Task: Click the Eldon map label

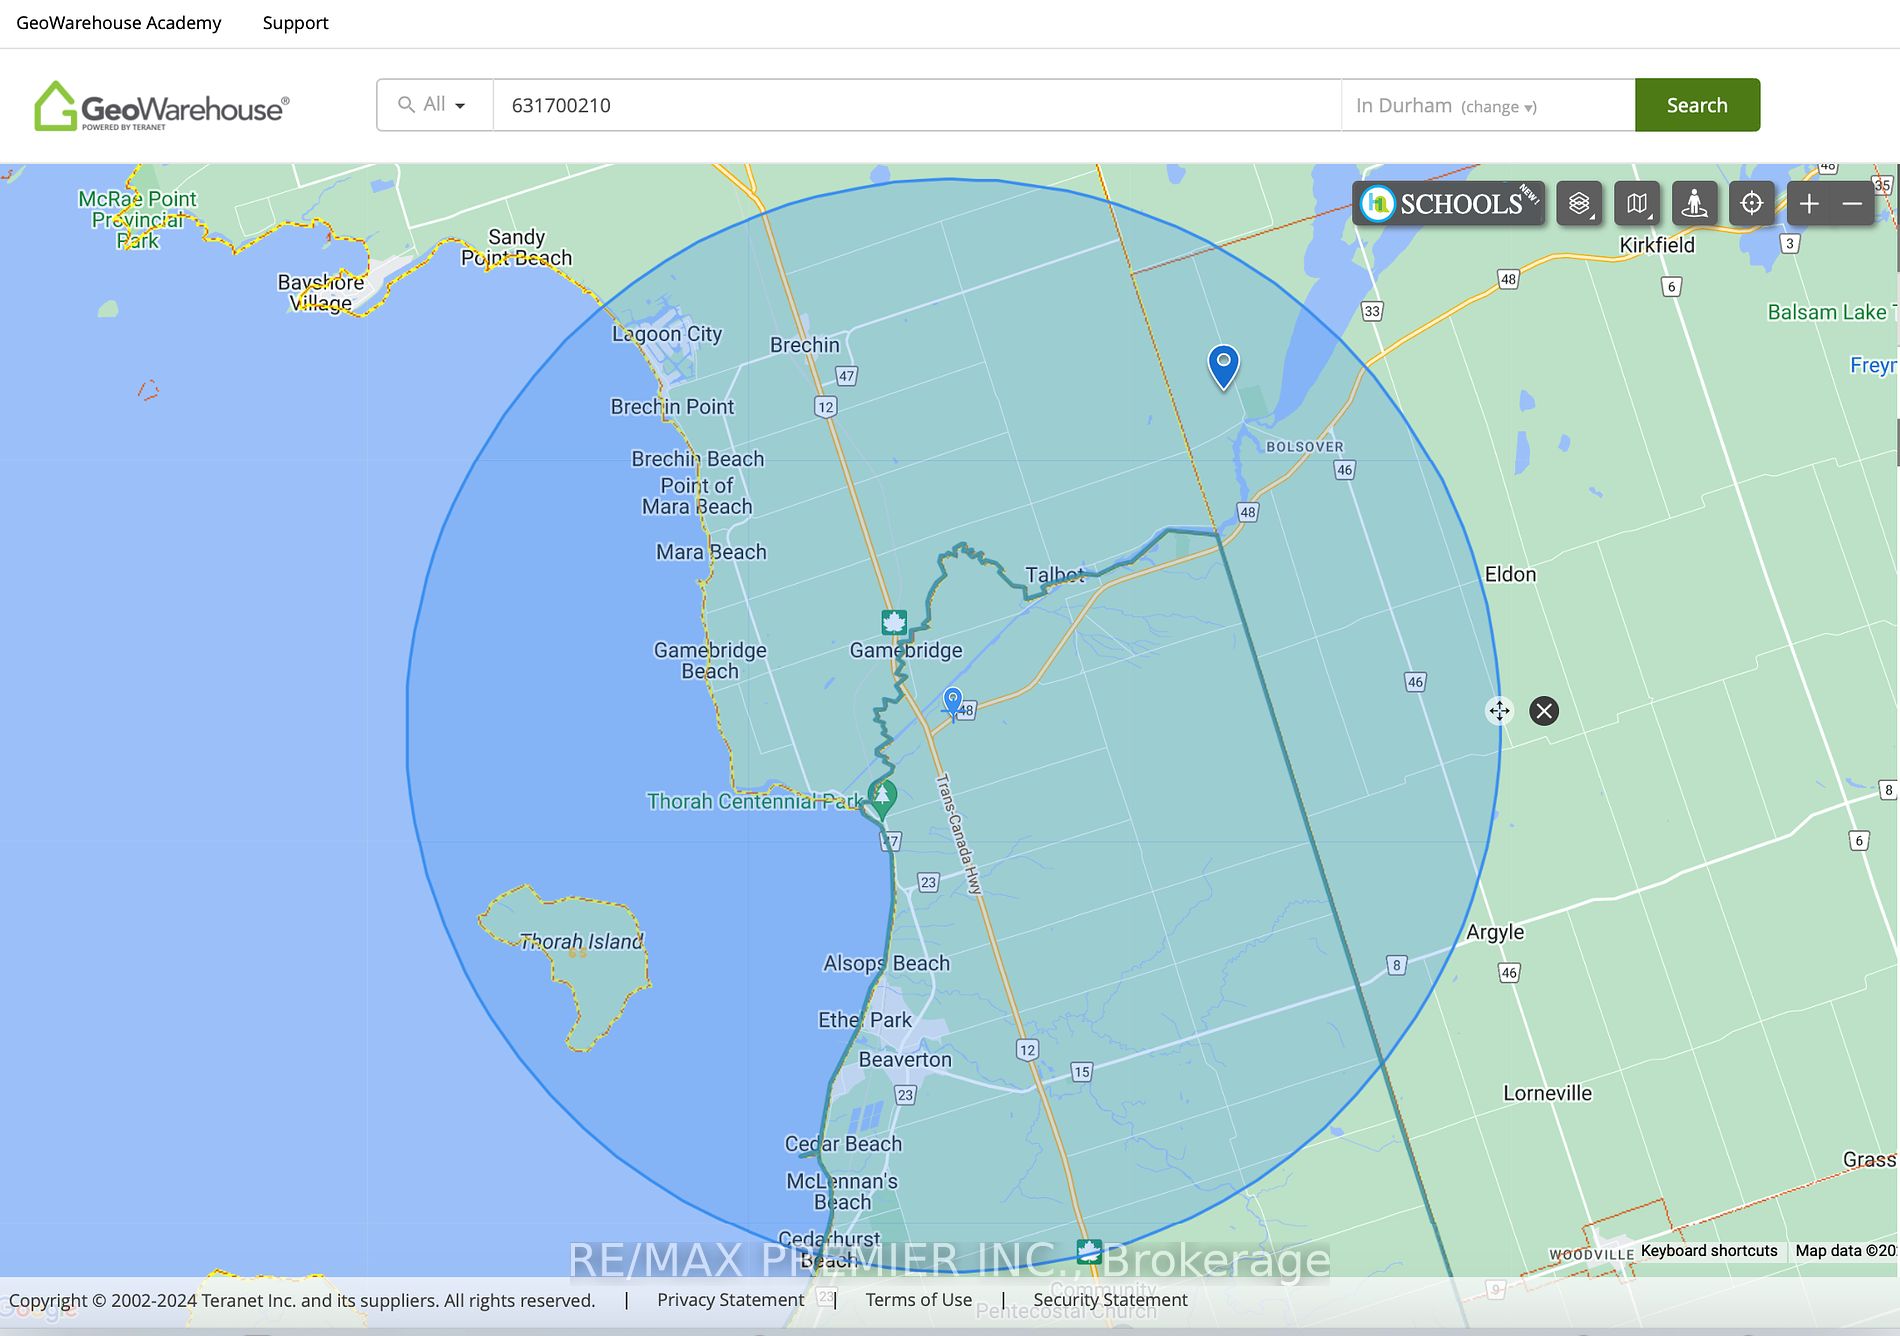Action: tap(1510, 574)
